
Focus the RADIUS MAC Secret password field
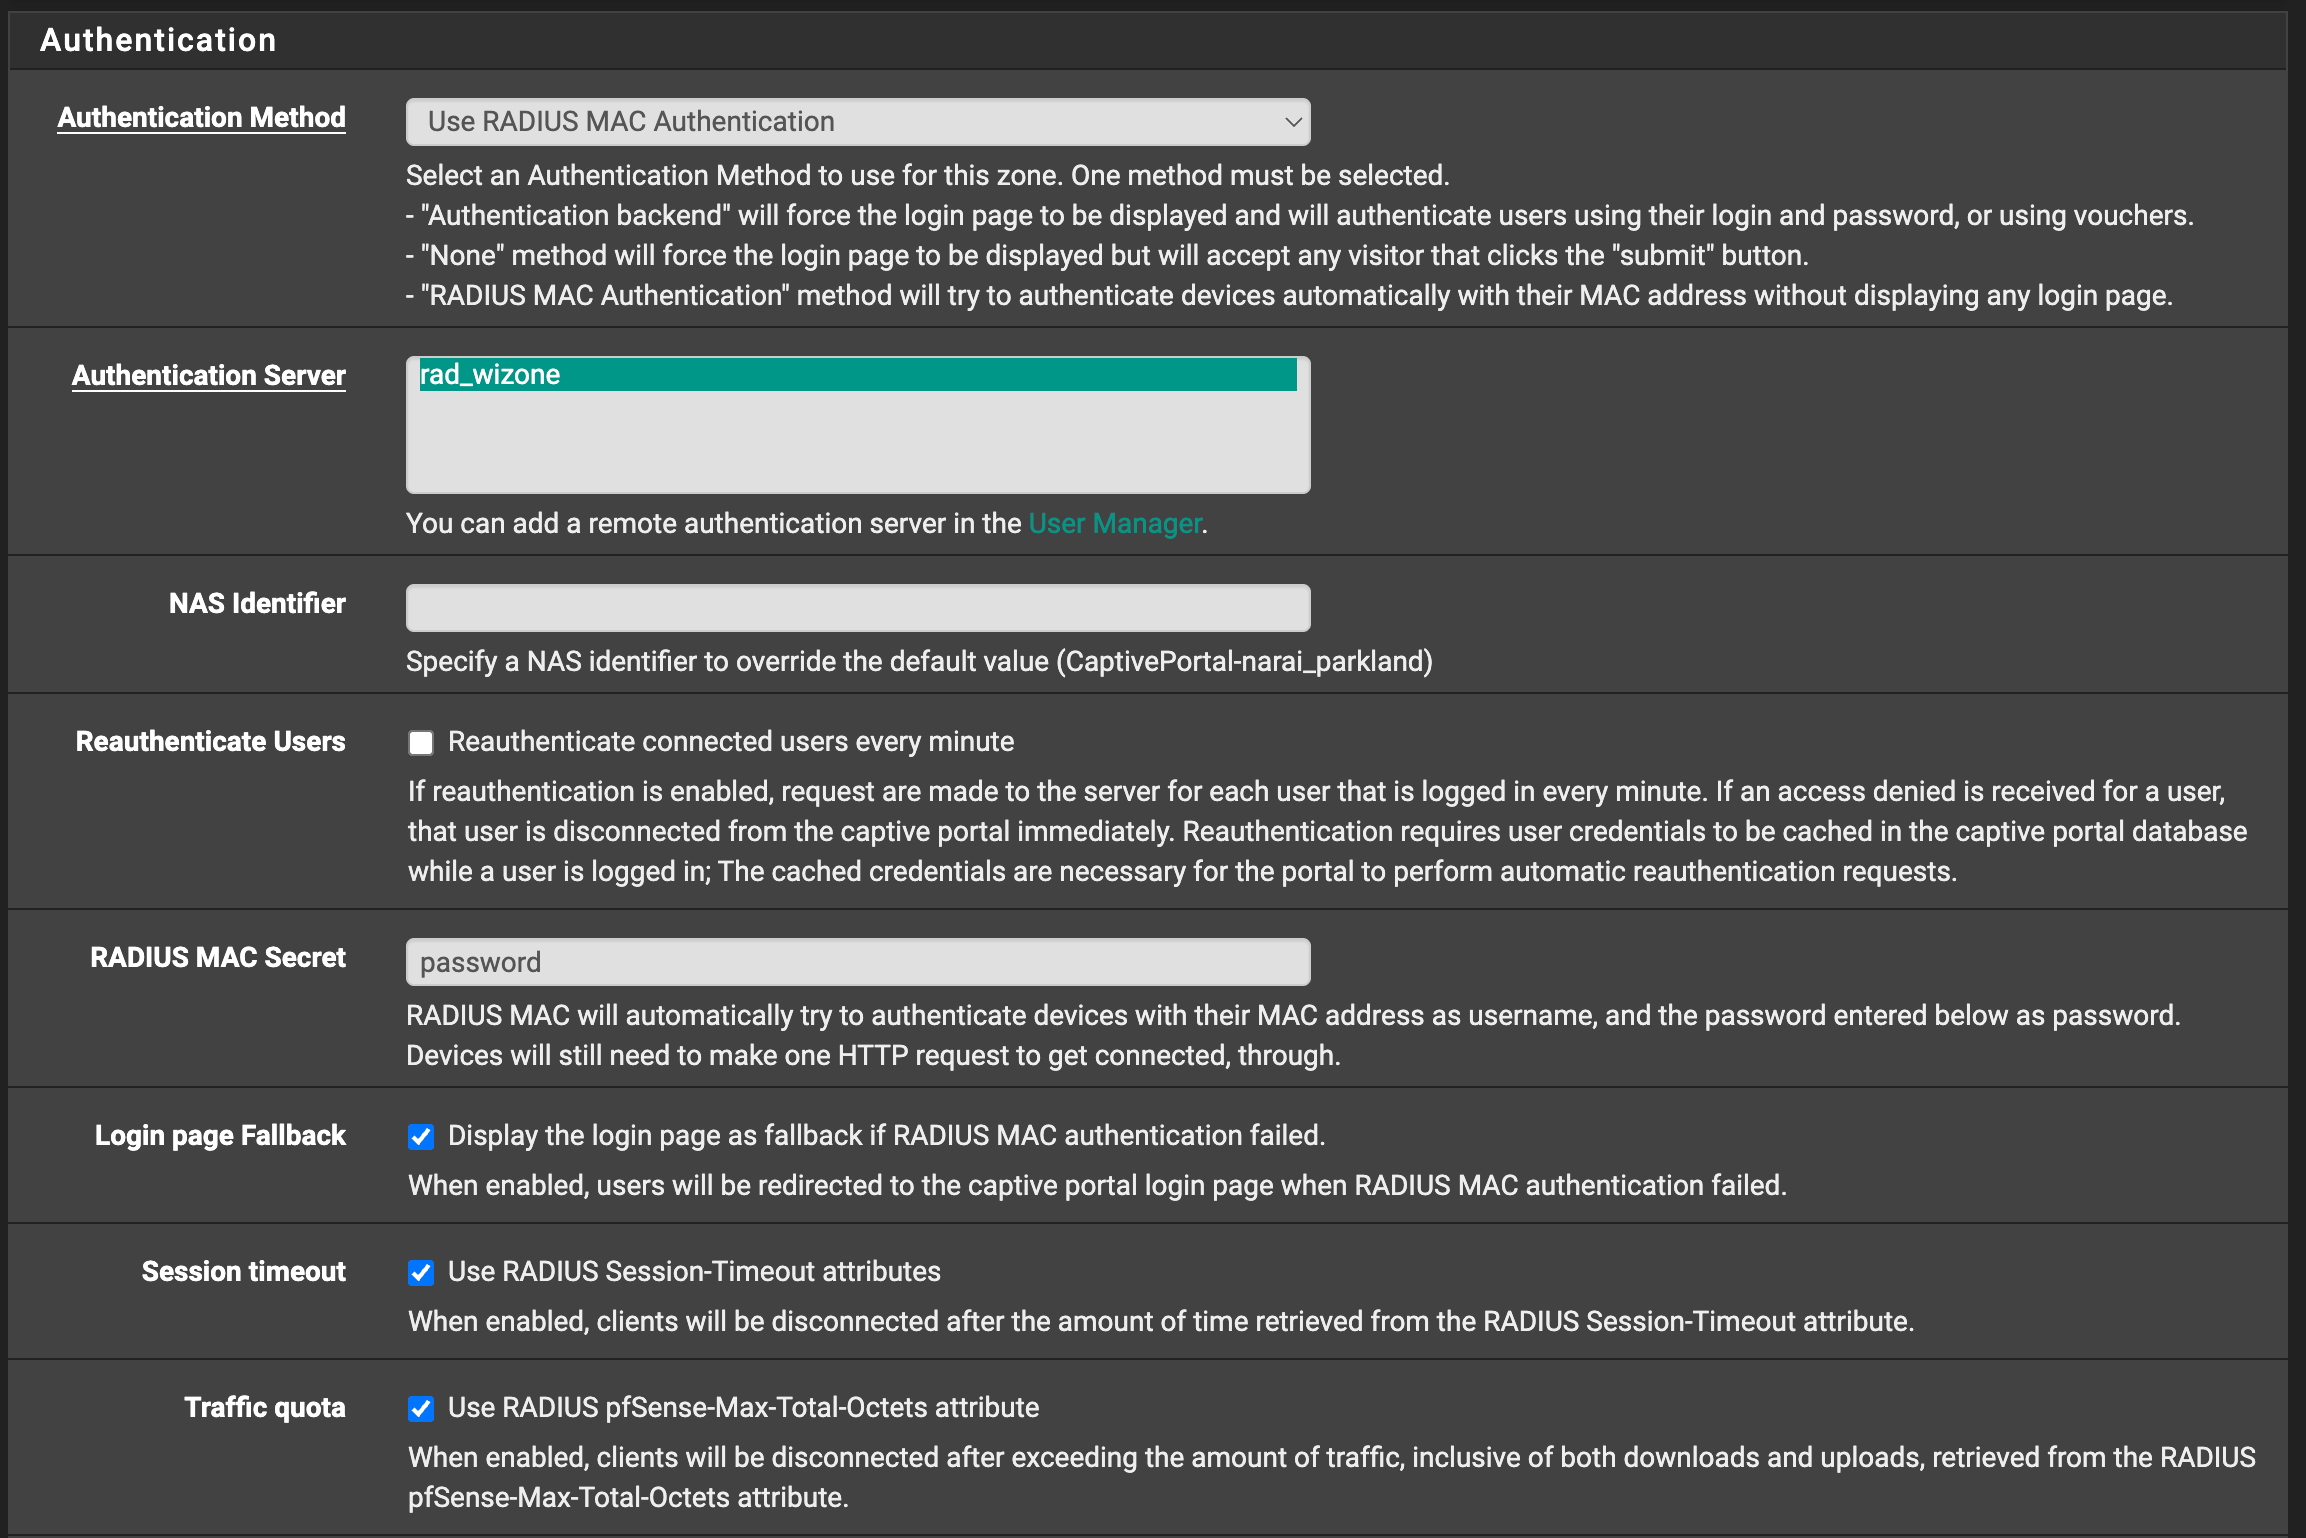click(857, 961)
